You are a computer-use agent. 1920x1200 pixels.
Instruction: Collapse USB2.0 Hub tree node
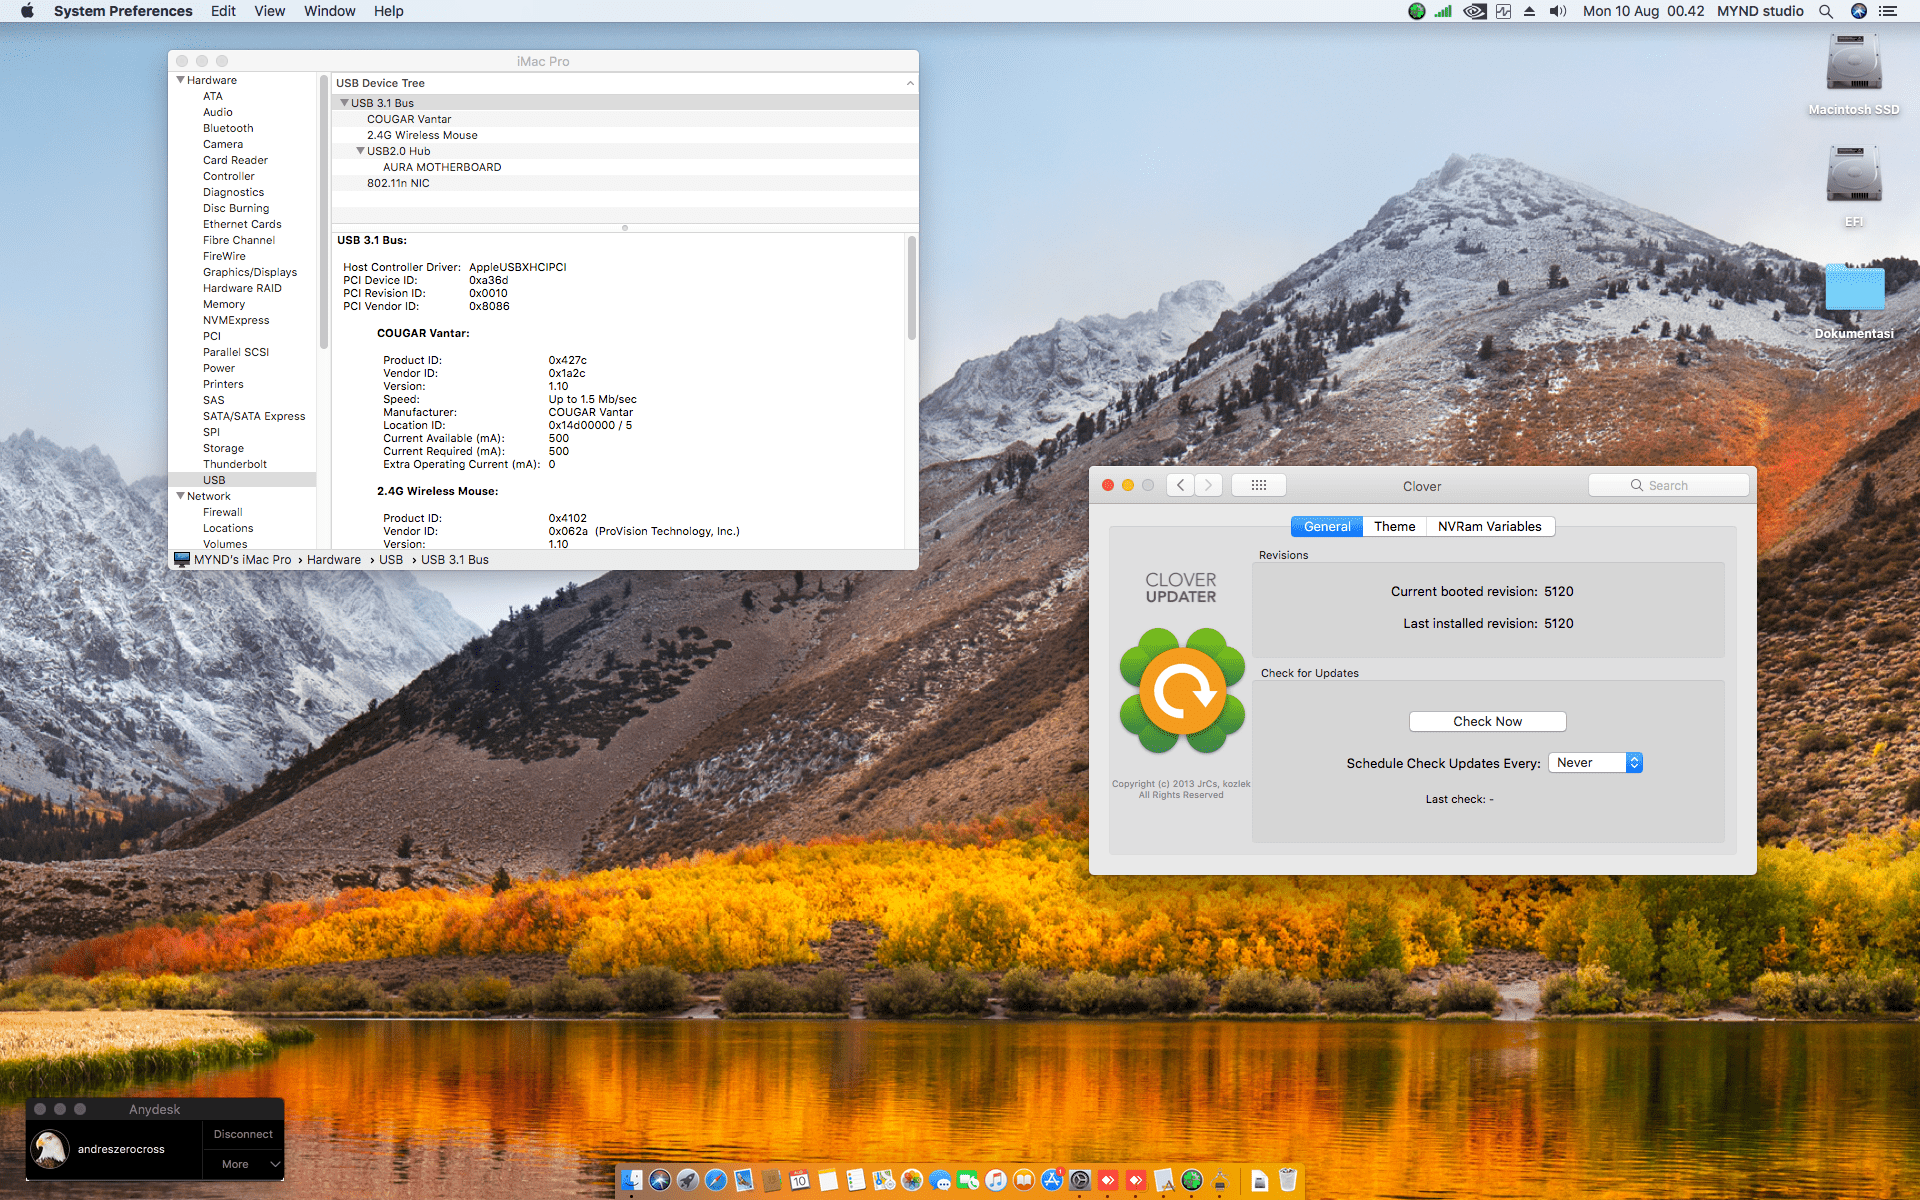point(360,151)
